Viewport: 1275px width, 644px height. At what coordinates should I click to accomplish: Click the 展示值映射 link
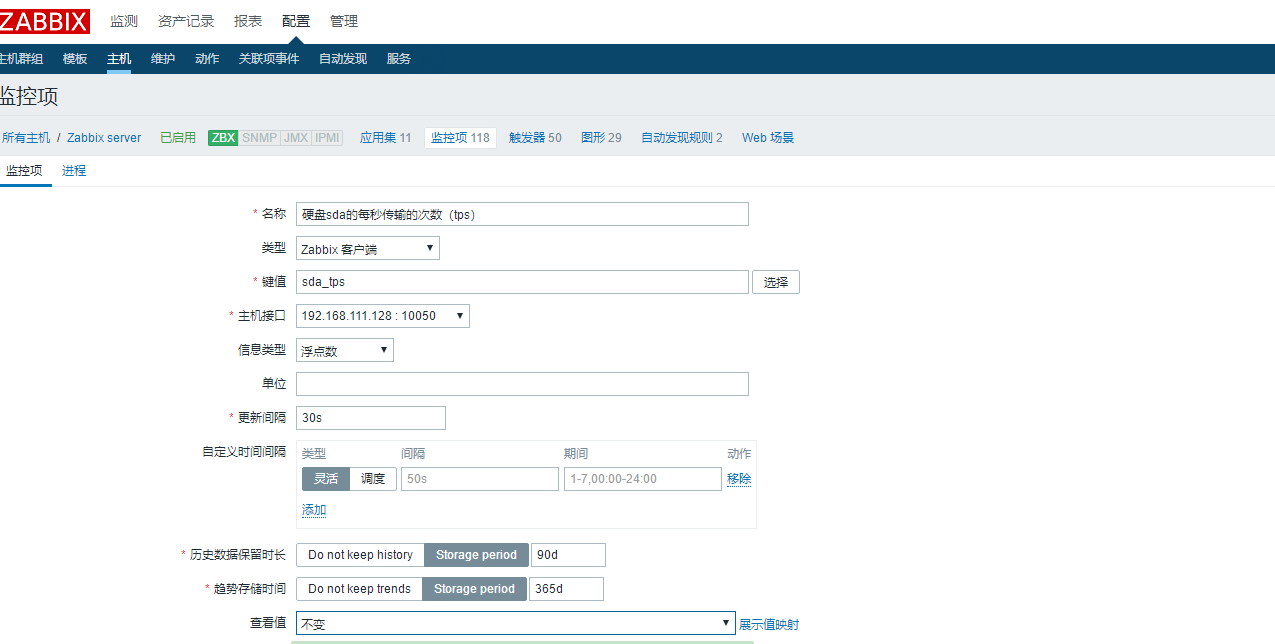(769, 624)
